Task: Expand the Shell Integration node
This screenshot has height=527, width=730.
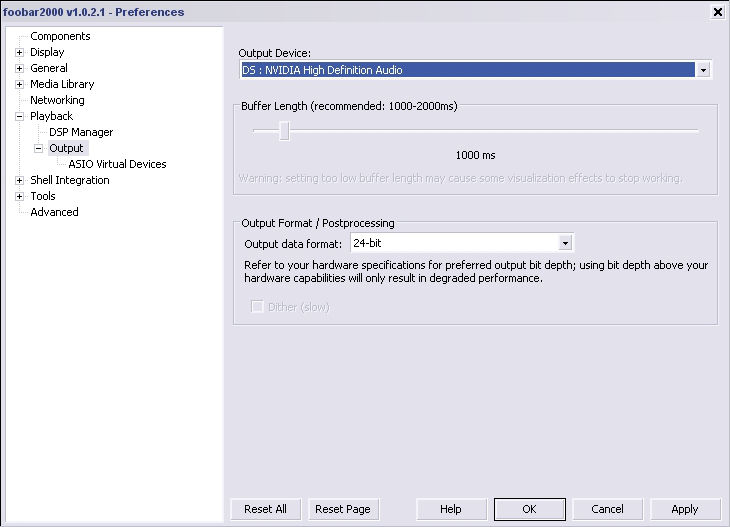Action: pos(19,180)
